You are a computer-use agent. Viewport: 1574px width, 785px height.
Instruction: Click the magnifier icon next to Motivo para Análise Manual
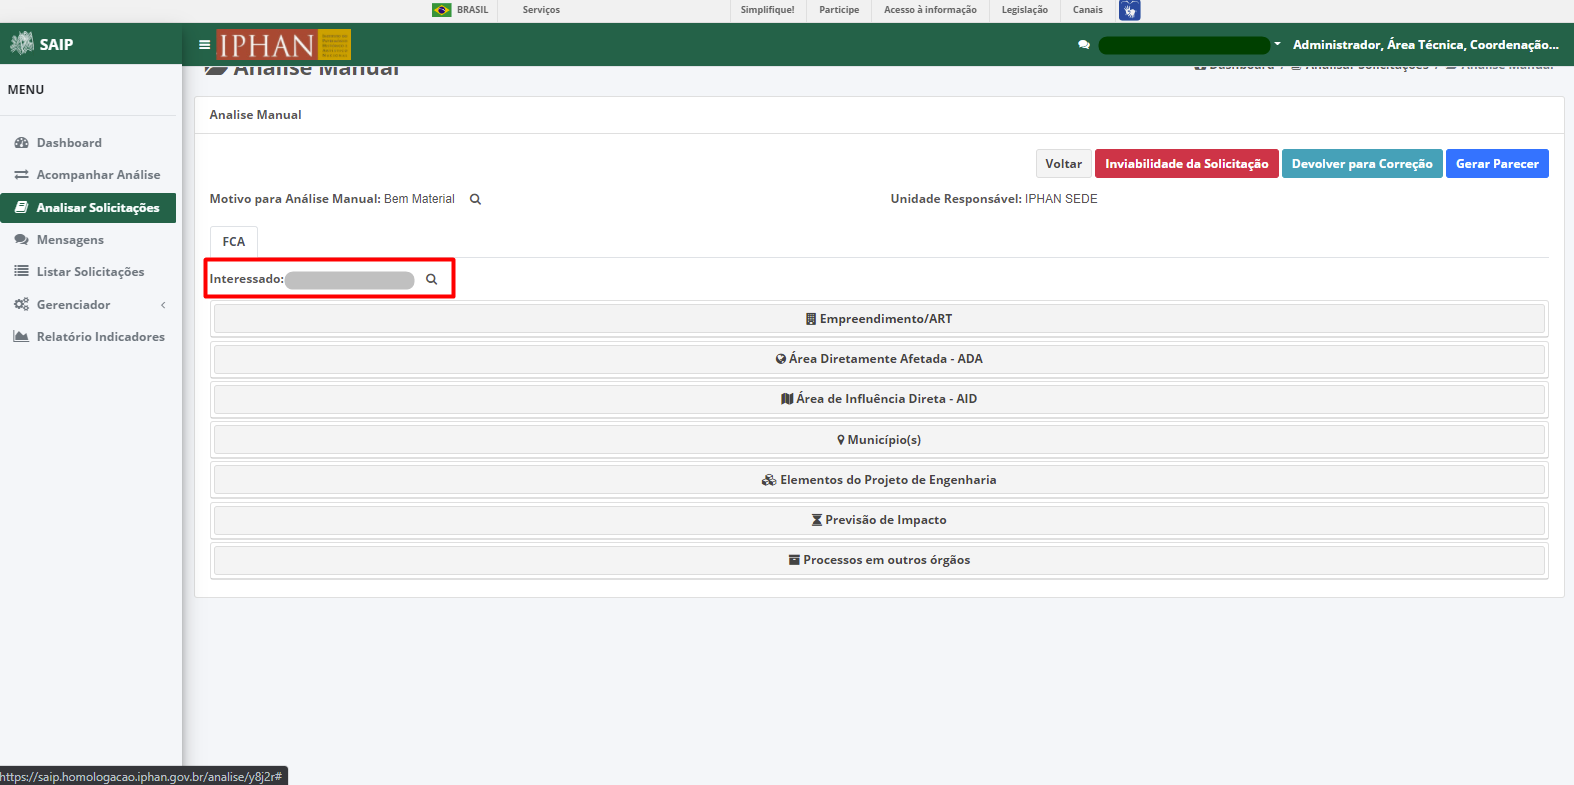click(476, 199)
